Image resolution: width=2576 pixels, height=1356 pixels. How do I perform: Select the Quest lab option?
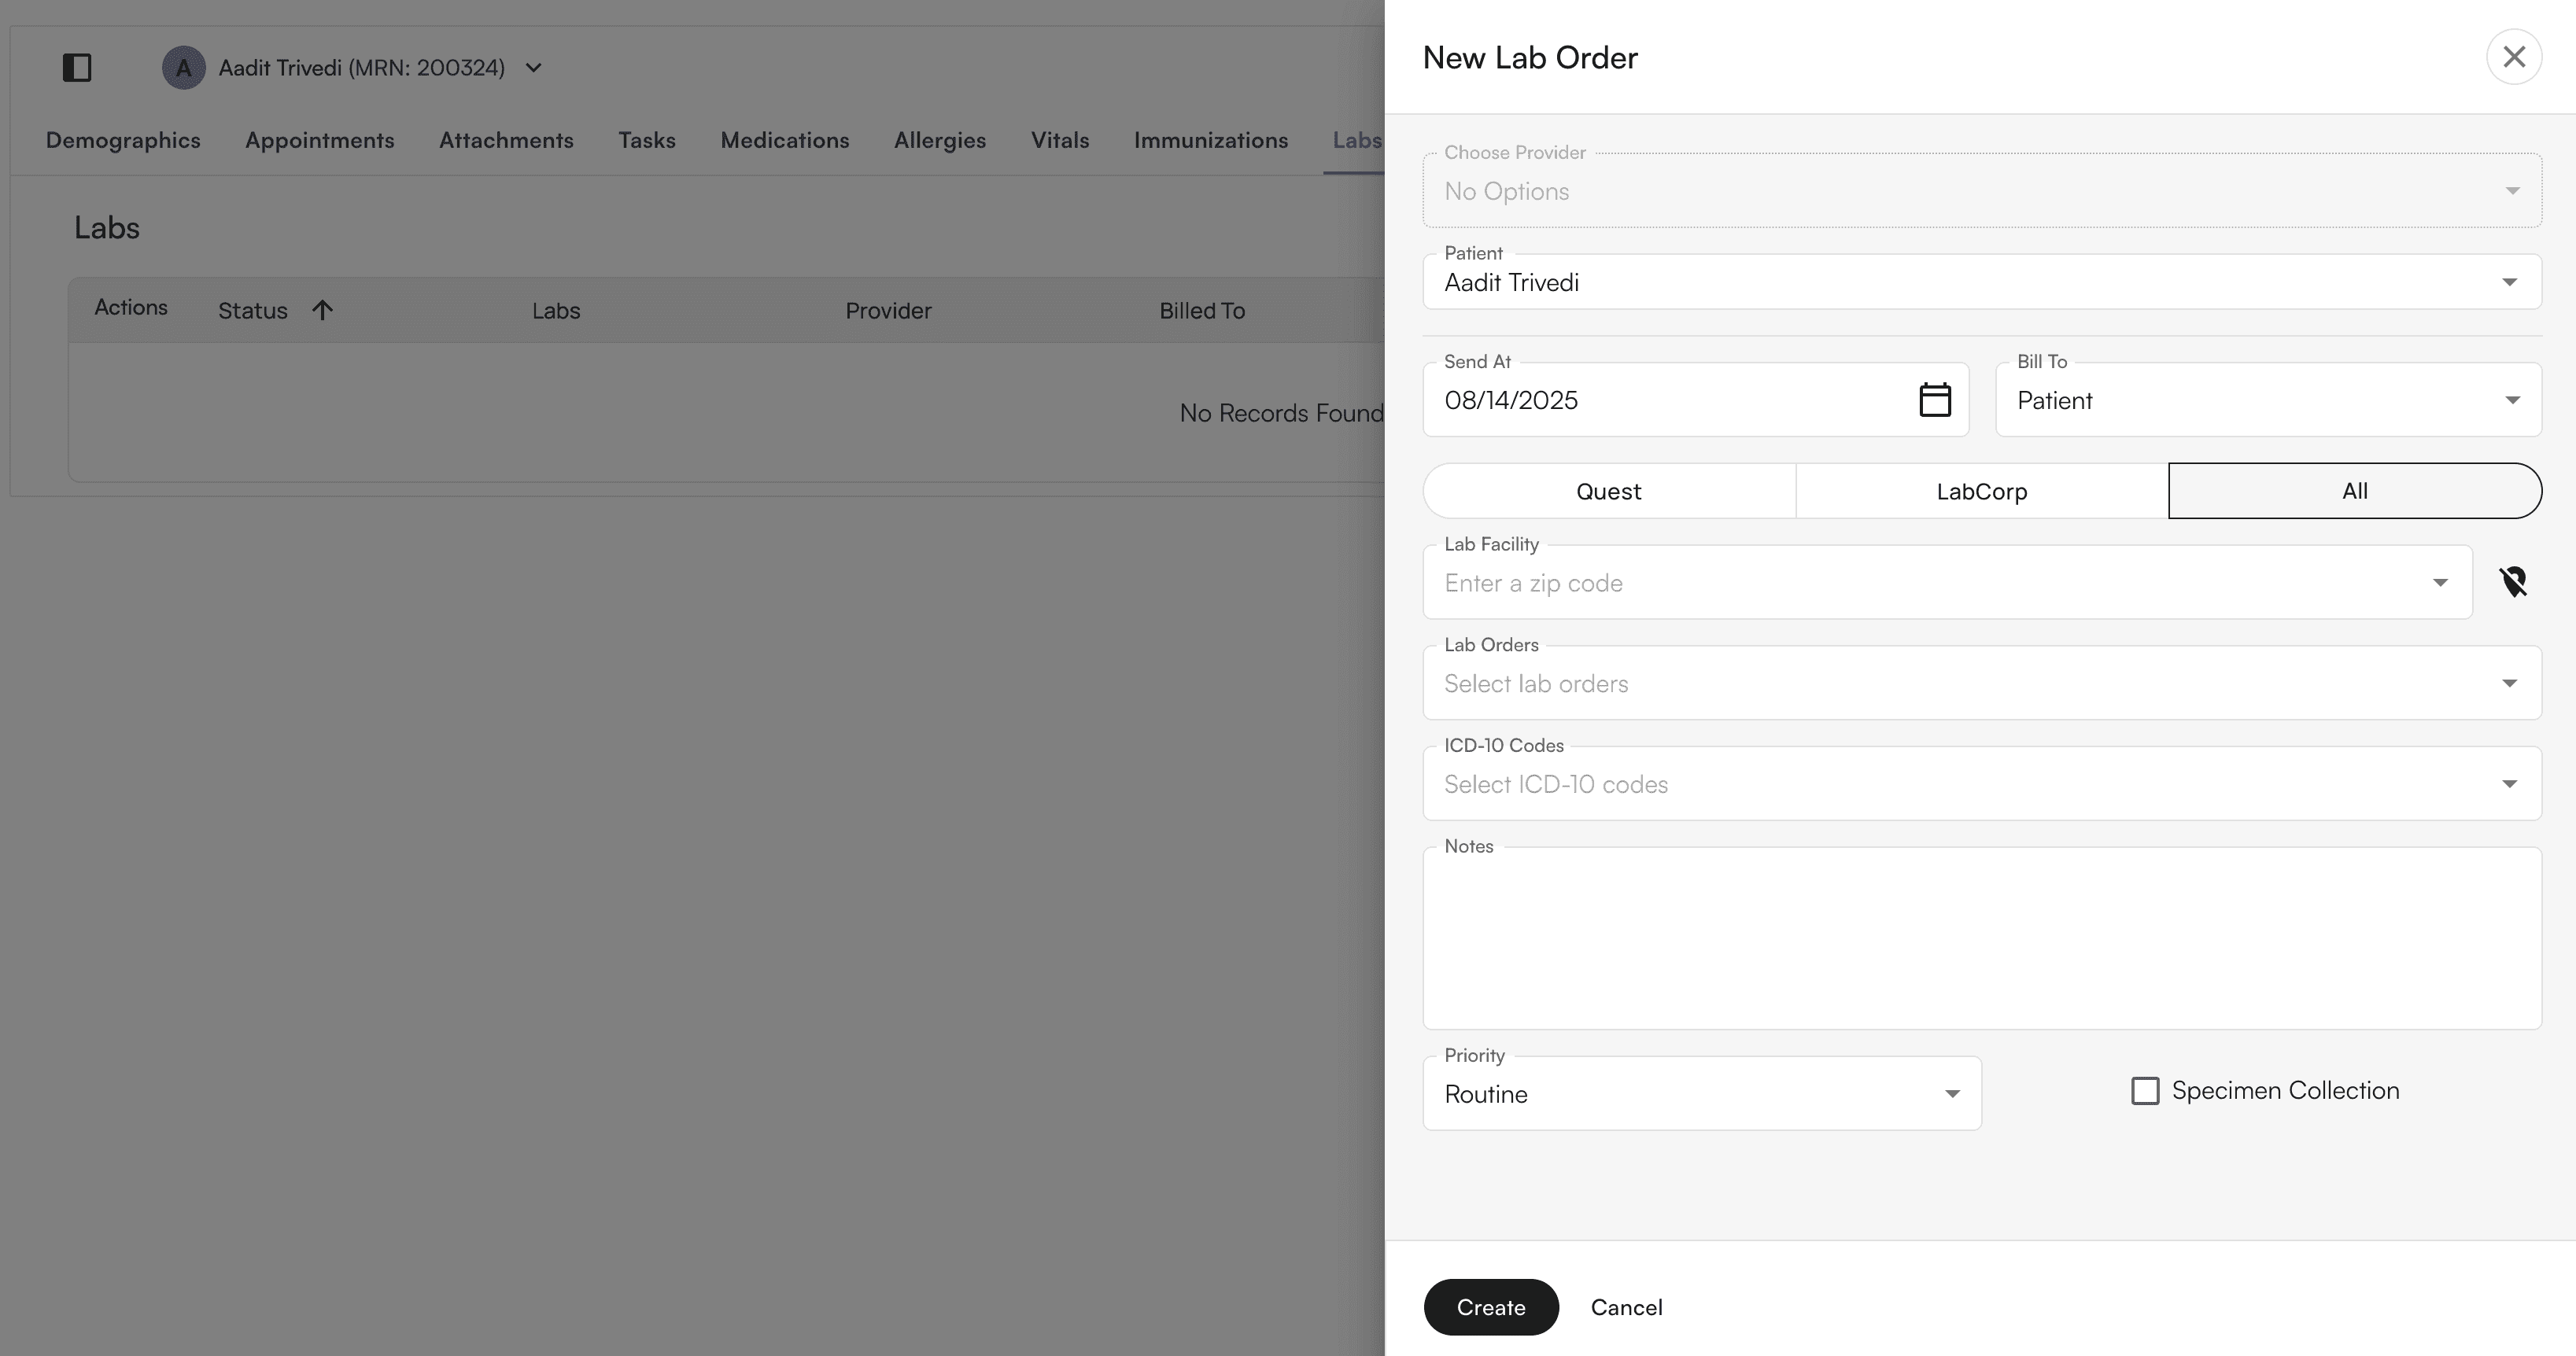tap(1608, 491)
